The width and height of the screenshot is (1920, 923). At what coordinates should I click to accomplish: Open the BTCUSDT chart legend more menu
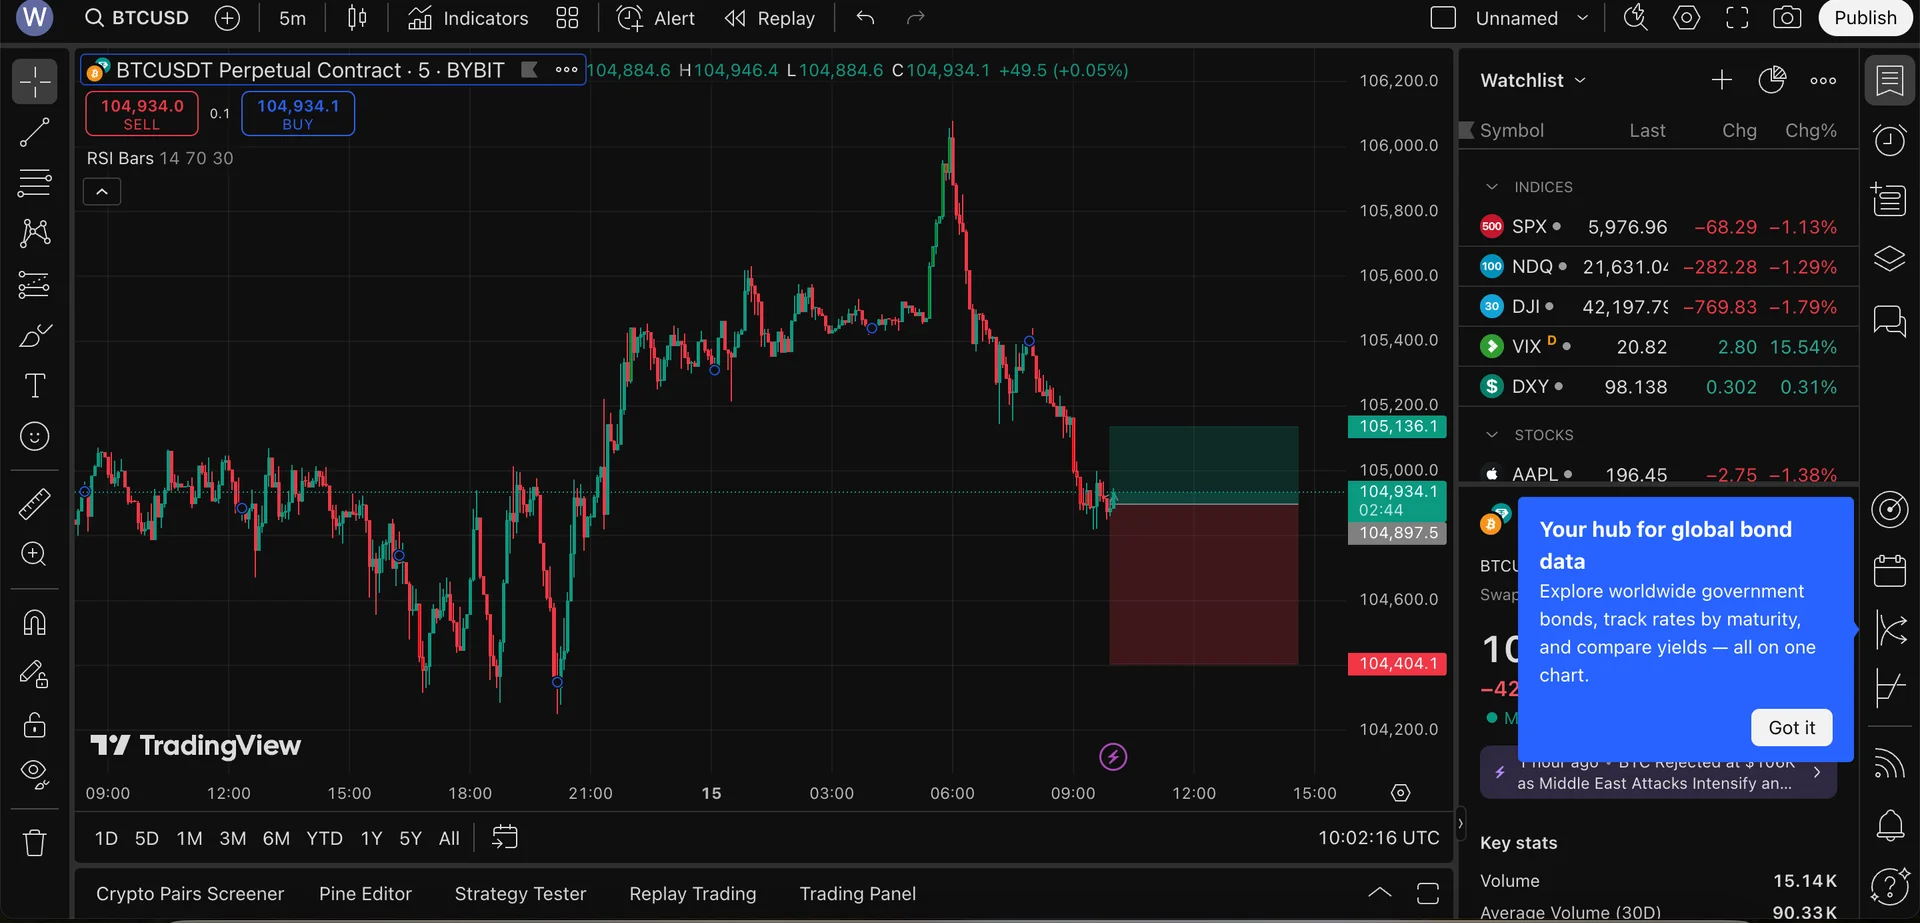pos(567,70)
